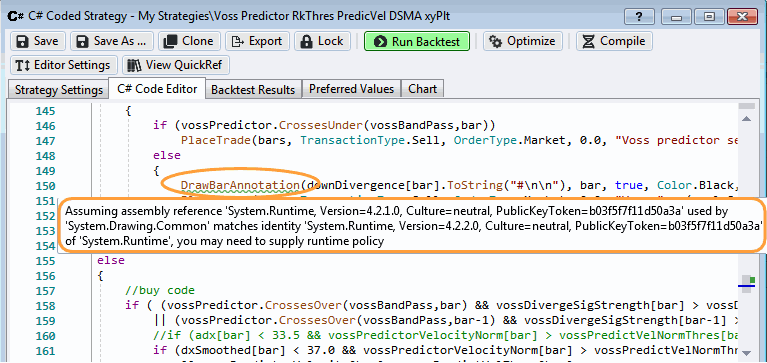Switch to Strategy Settings tab
The image size is (767, 363).
tap(59, 90)
